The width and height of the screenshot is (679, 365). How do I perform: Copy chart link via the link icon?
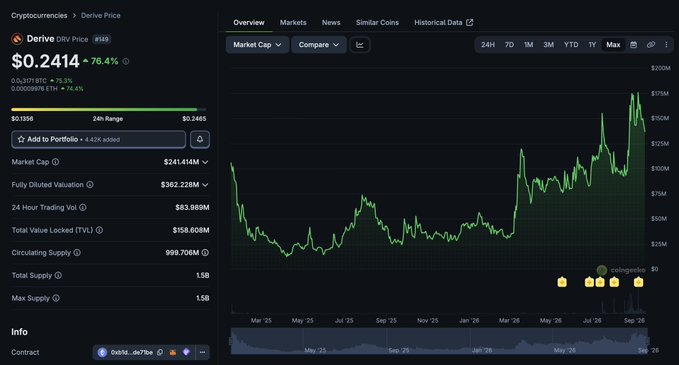[650, 45]
